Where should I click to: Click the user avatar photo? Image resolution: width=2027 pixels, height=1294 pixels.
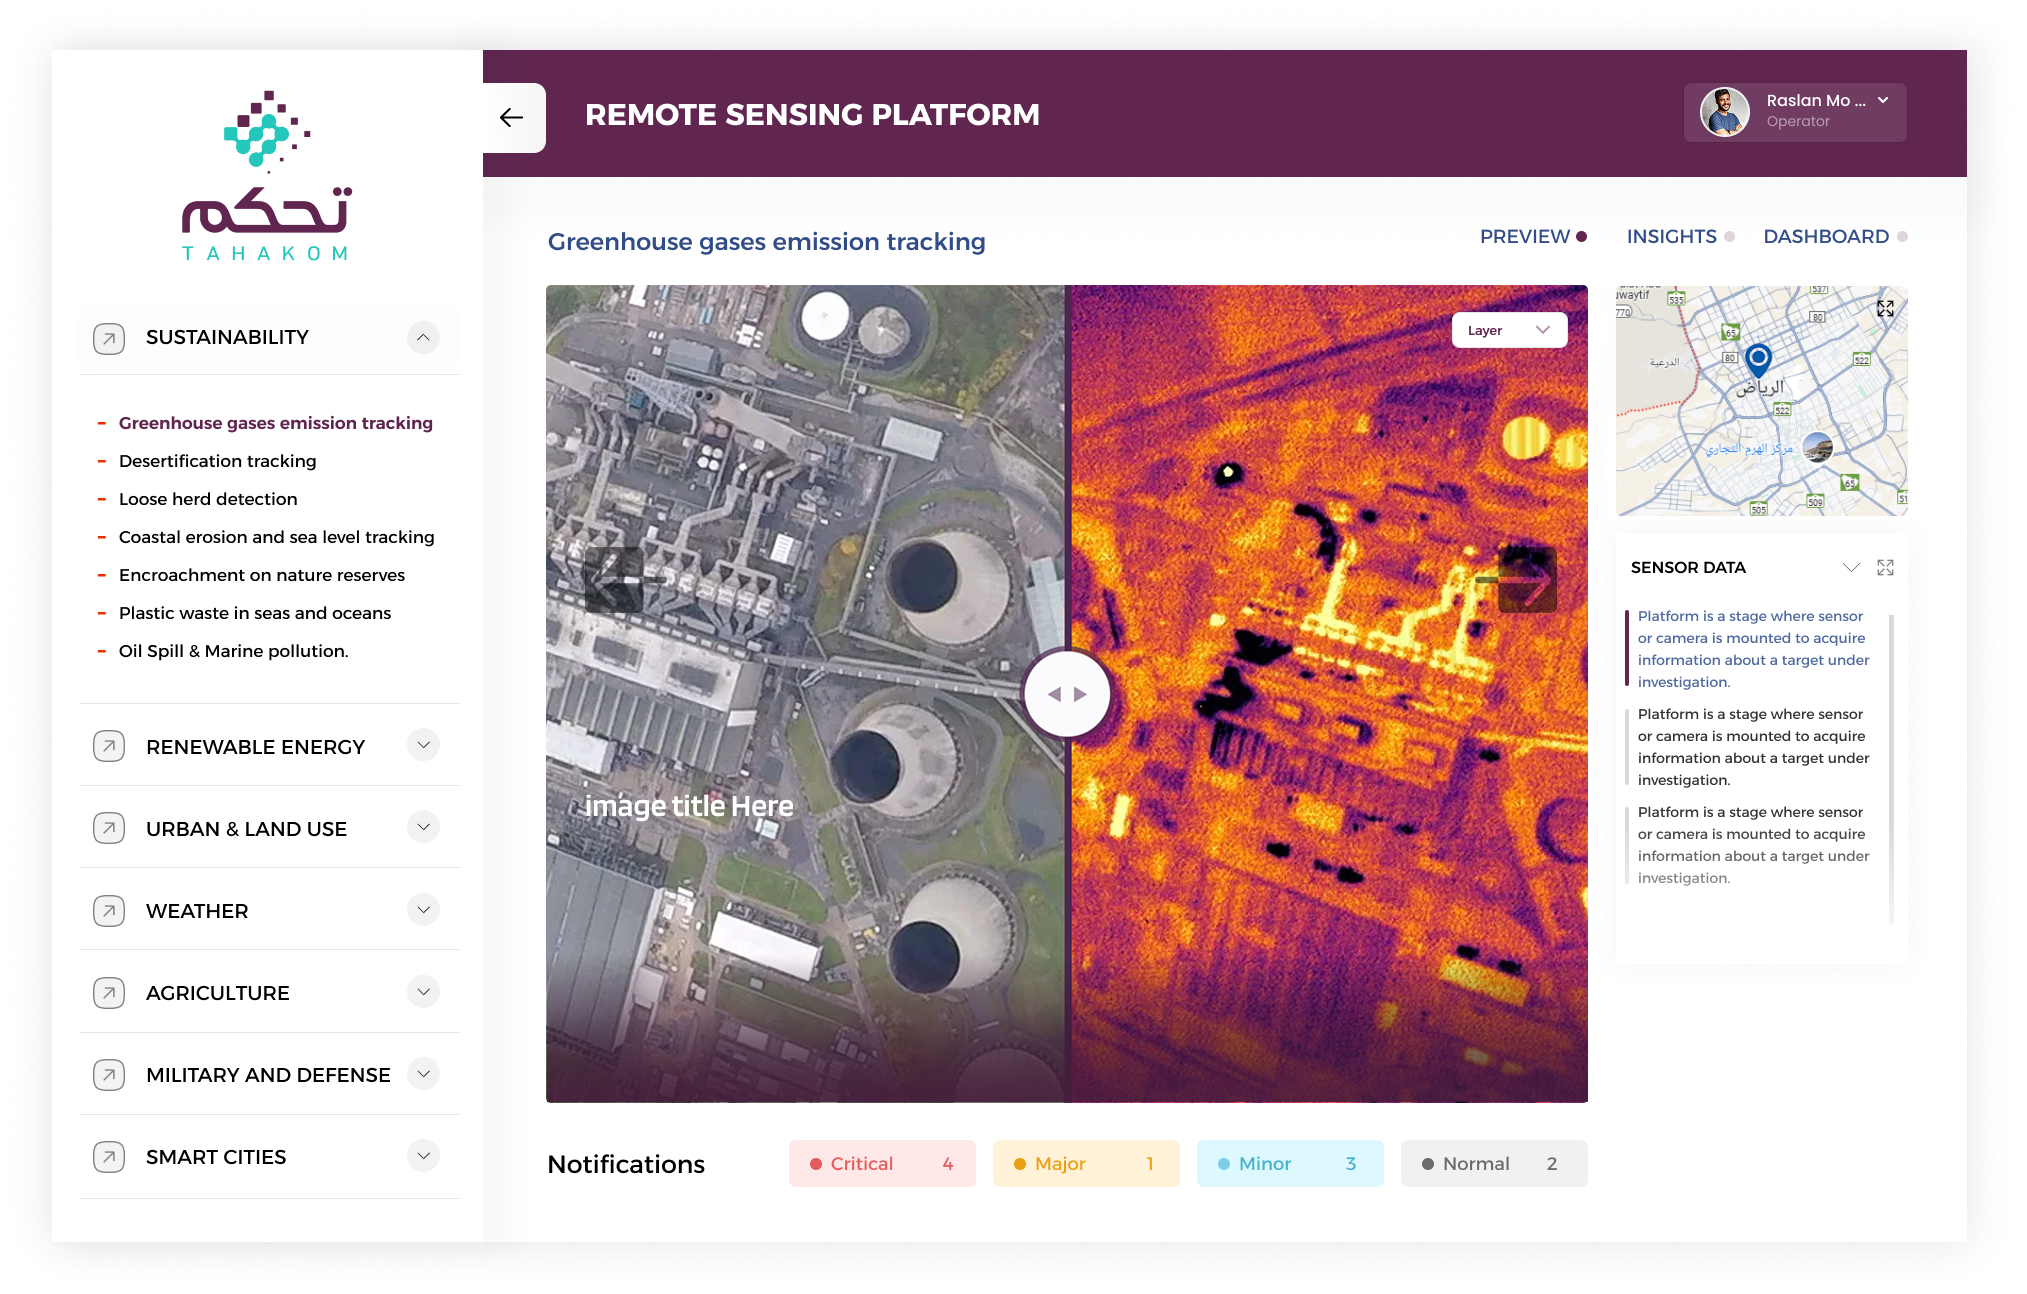1724,111
